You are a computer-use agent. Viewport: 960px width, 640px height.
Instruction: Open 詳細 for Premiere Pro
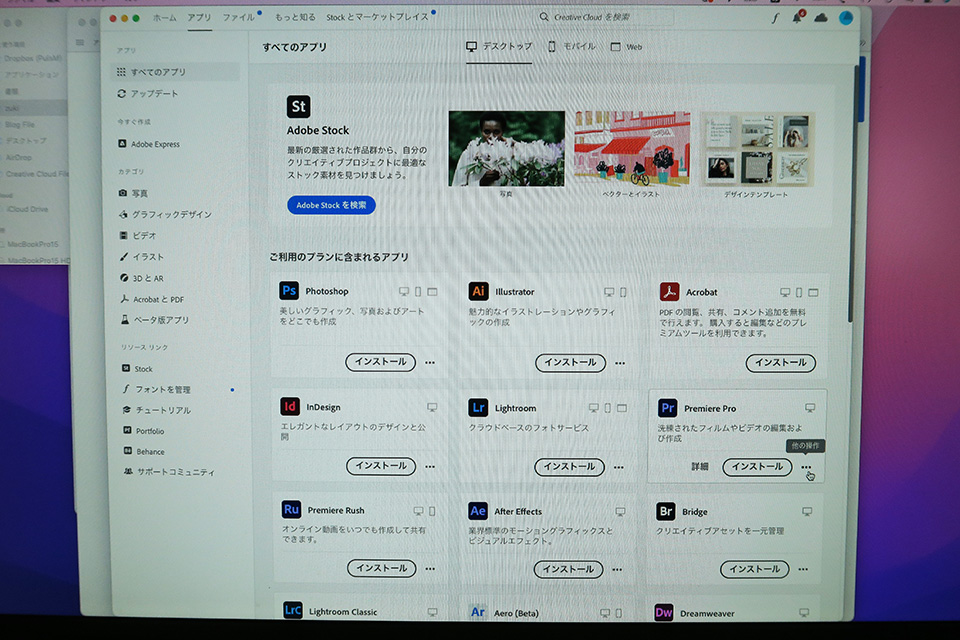coord(700,467)
